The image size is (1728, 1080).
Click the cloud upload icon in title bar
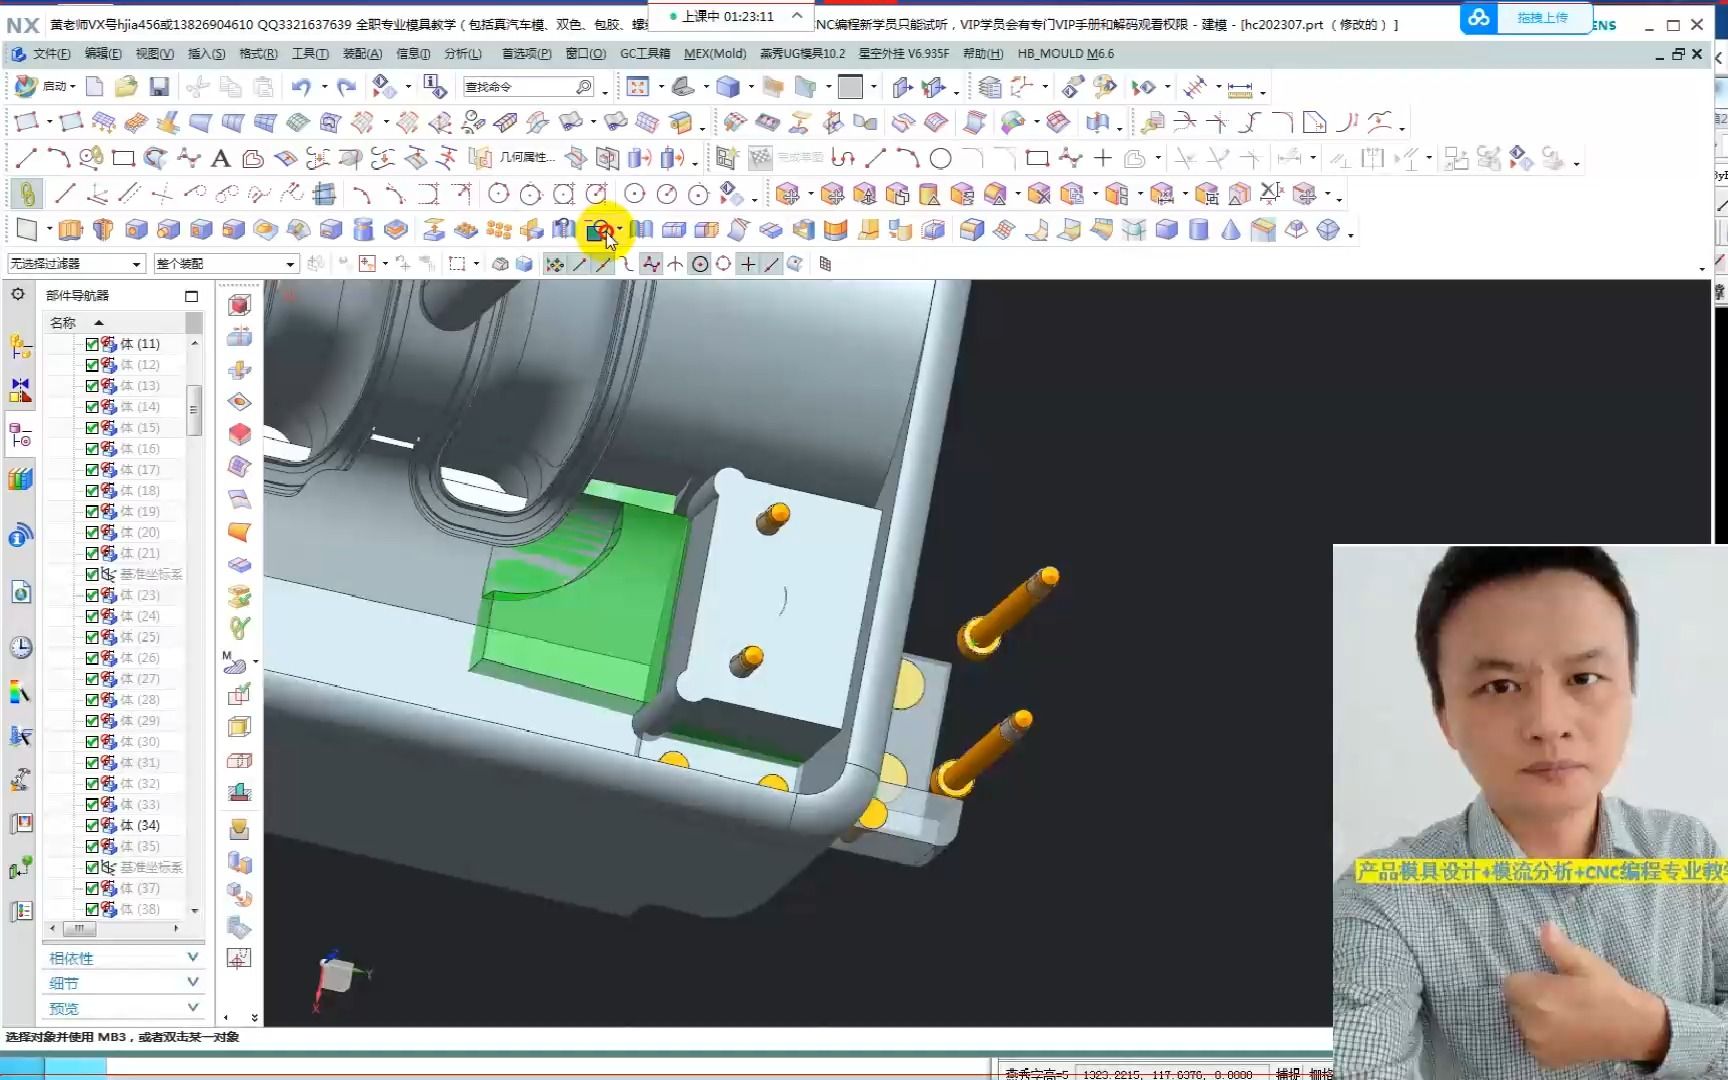1479,18
